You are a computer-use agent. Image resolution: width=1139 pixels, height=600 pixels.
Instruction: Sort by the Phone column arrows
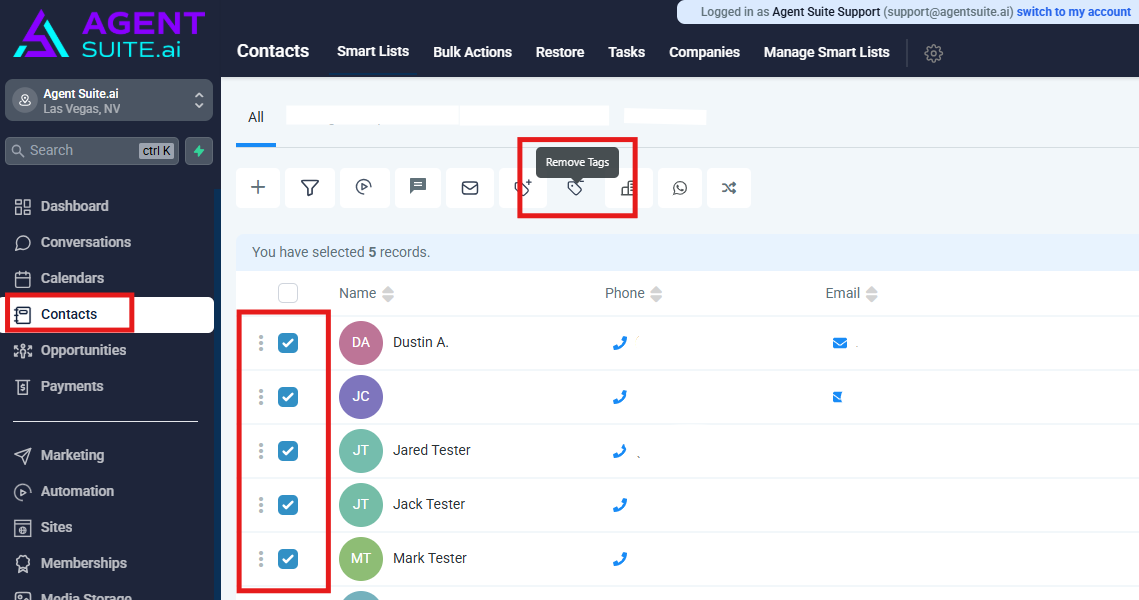point(656,293)
